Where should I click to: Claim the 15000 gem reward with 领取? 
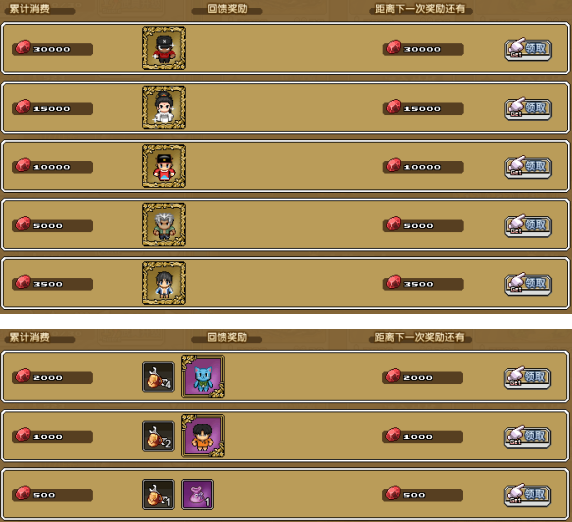528,109
